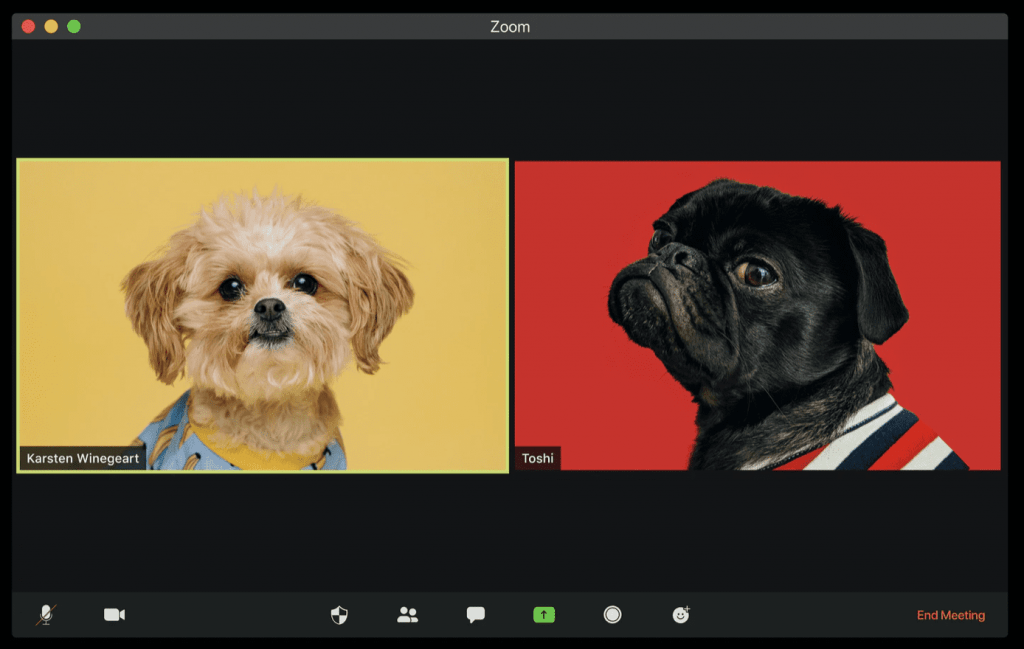Minimize the window using the yellow button
Image resolution: width=1024 pixels, height=649 pixels.
tap(51, 27)
